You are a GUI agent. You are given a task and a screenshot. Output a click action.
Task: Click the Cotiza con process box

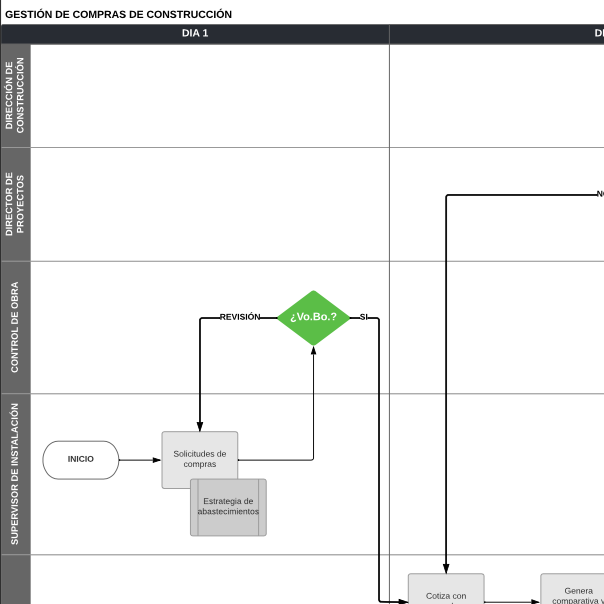(445, 590)
